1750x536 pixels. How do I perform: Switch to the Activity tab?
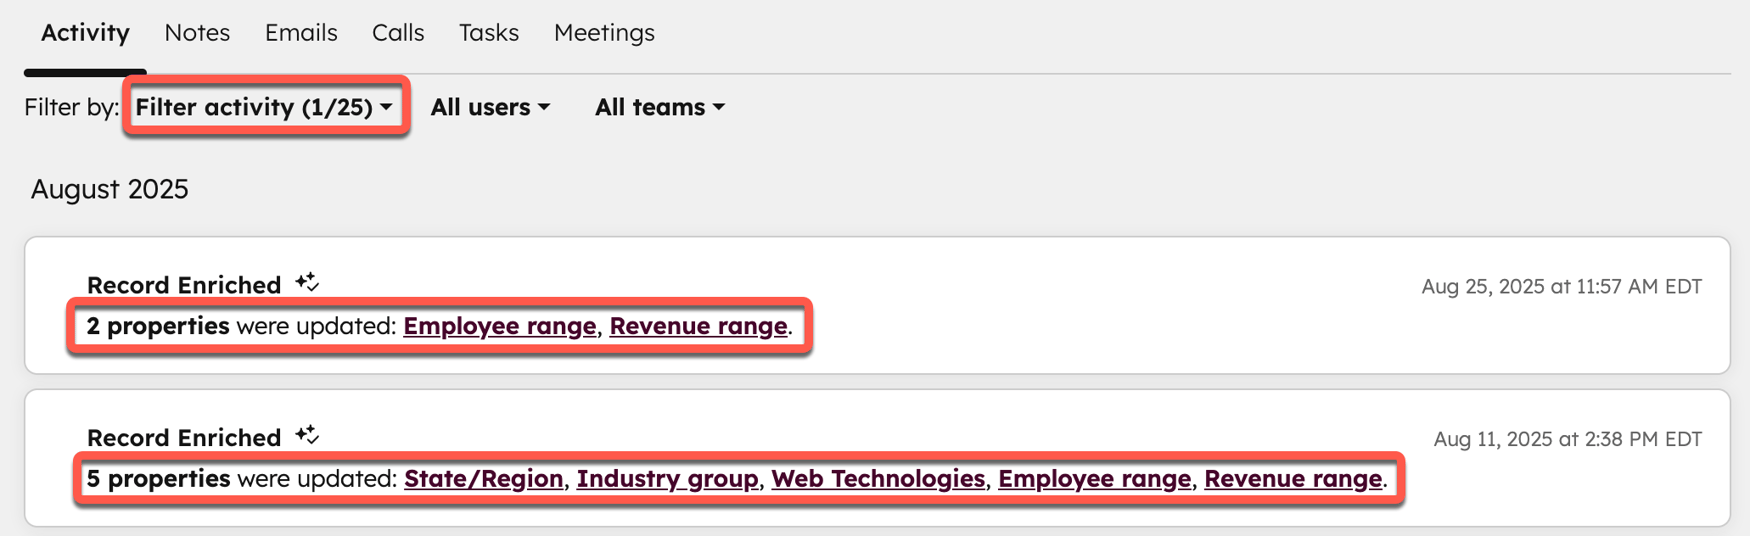pos(85,33)
